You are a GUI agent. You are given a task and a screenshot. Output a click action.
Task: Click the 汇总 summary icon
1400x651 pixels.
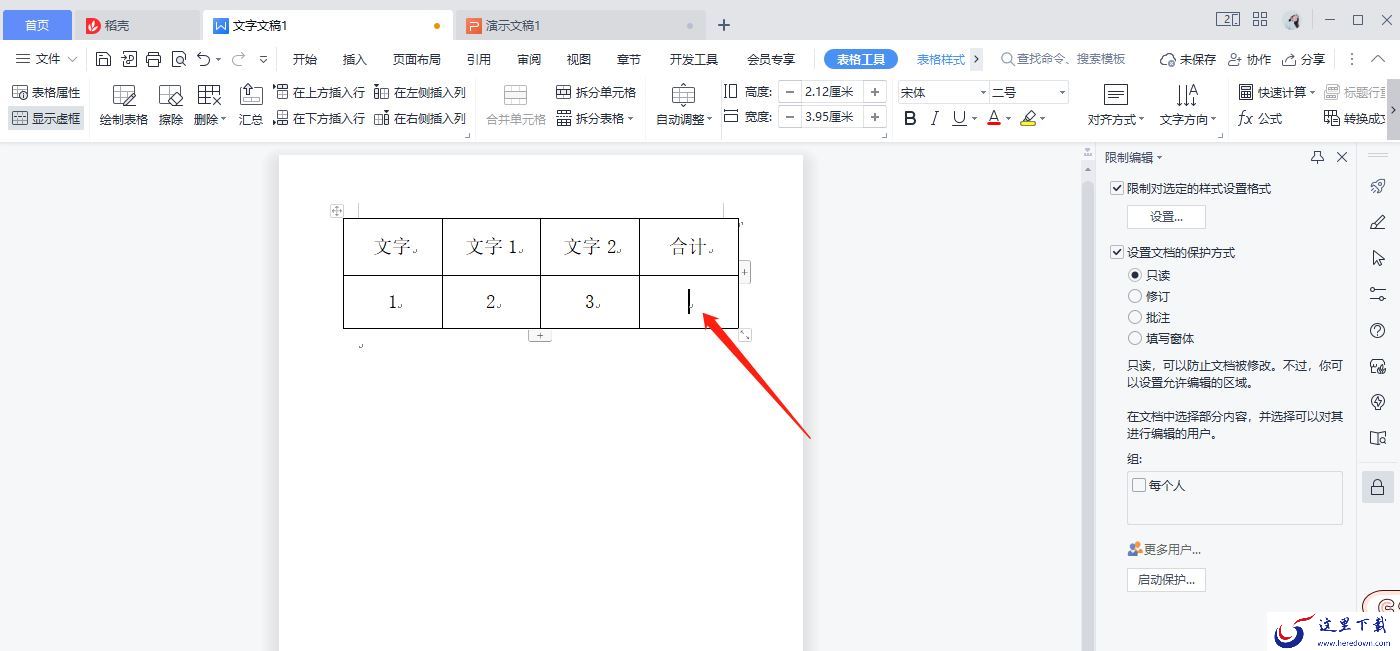pyautogui.click(x=251, y=105)
